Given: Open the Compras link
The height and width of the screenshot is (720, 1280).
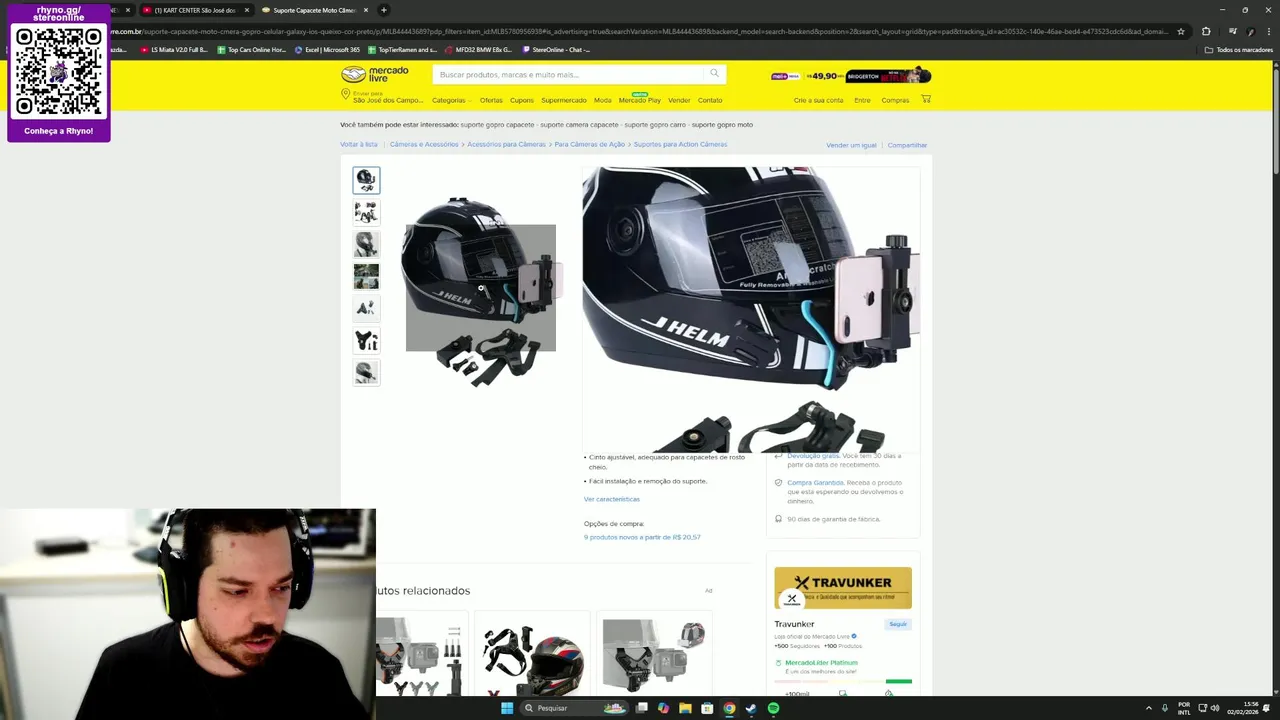Looking at the screenshot, I should [x=895, y=100].
